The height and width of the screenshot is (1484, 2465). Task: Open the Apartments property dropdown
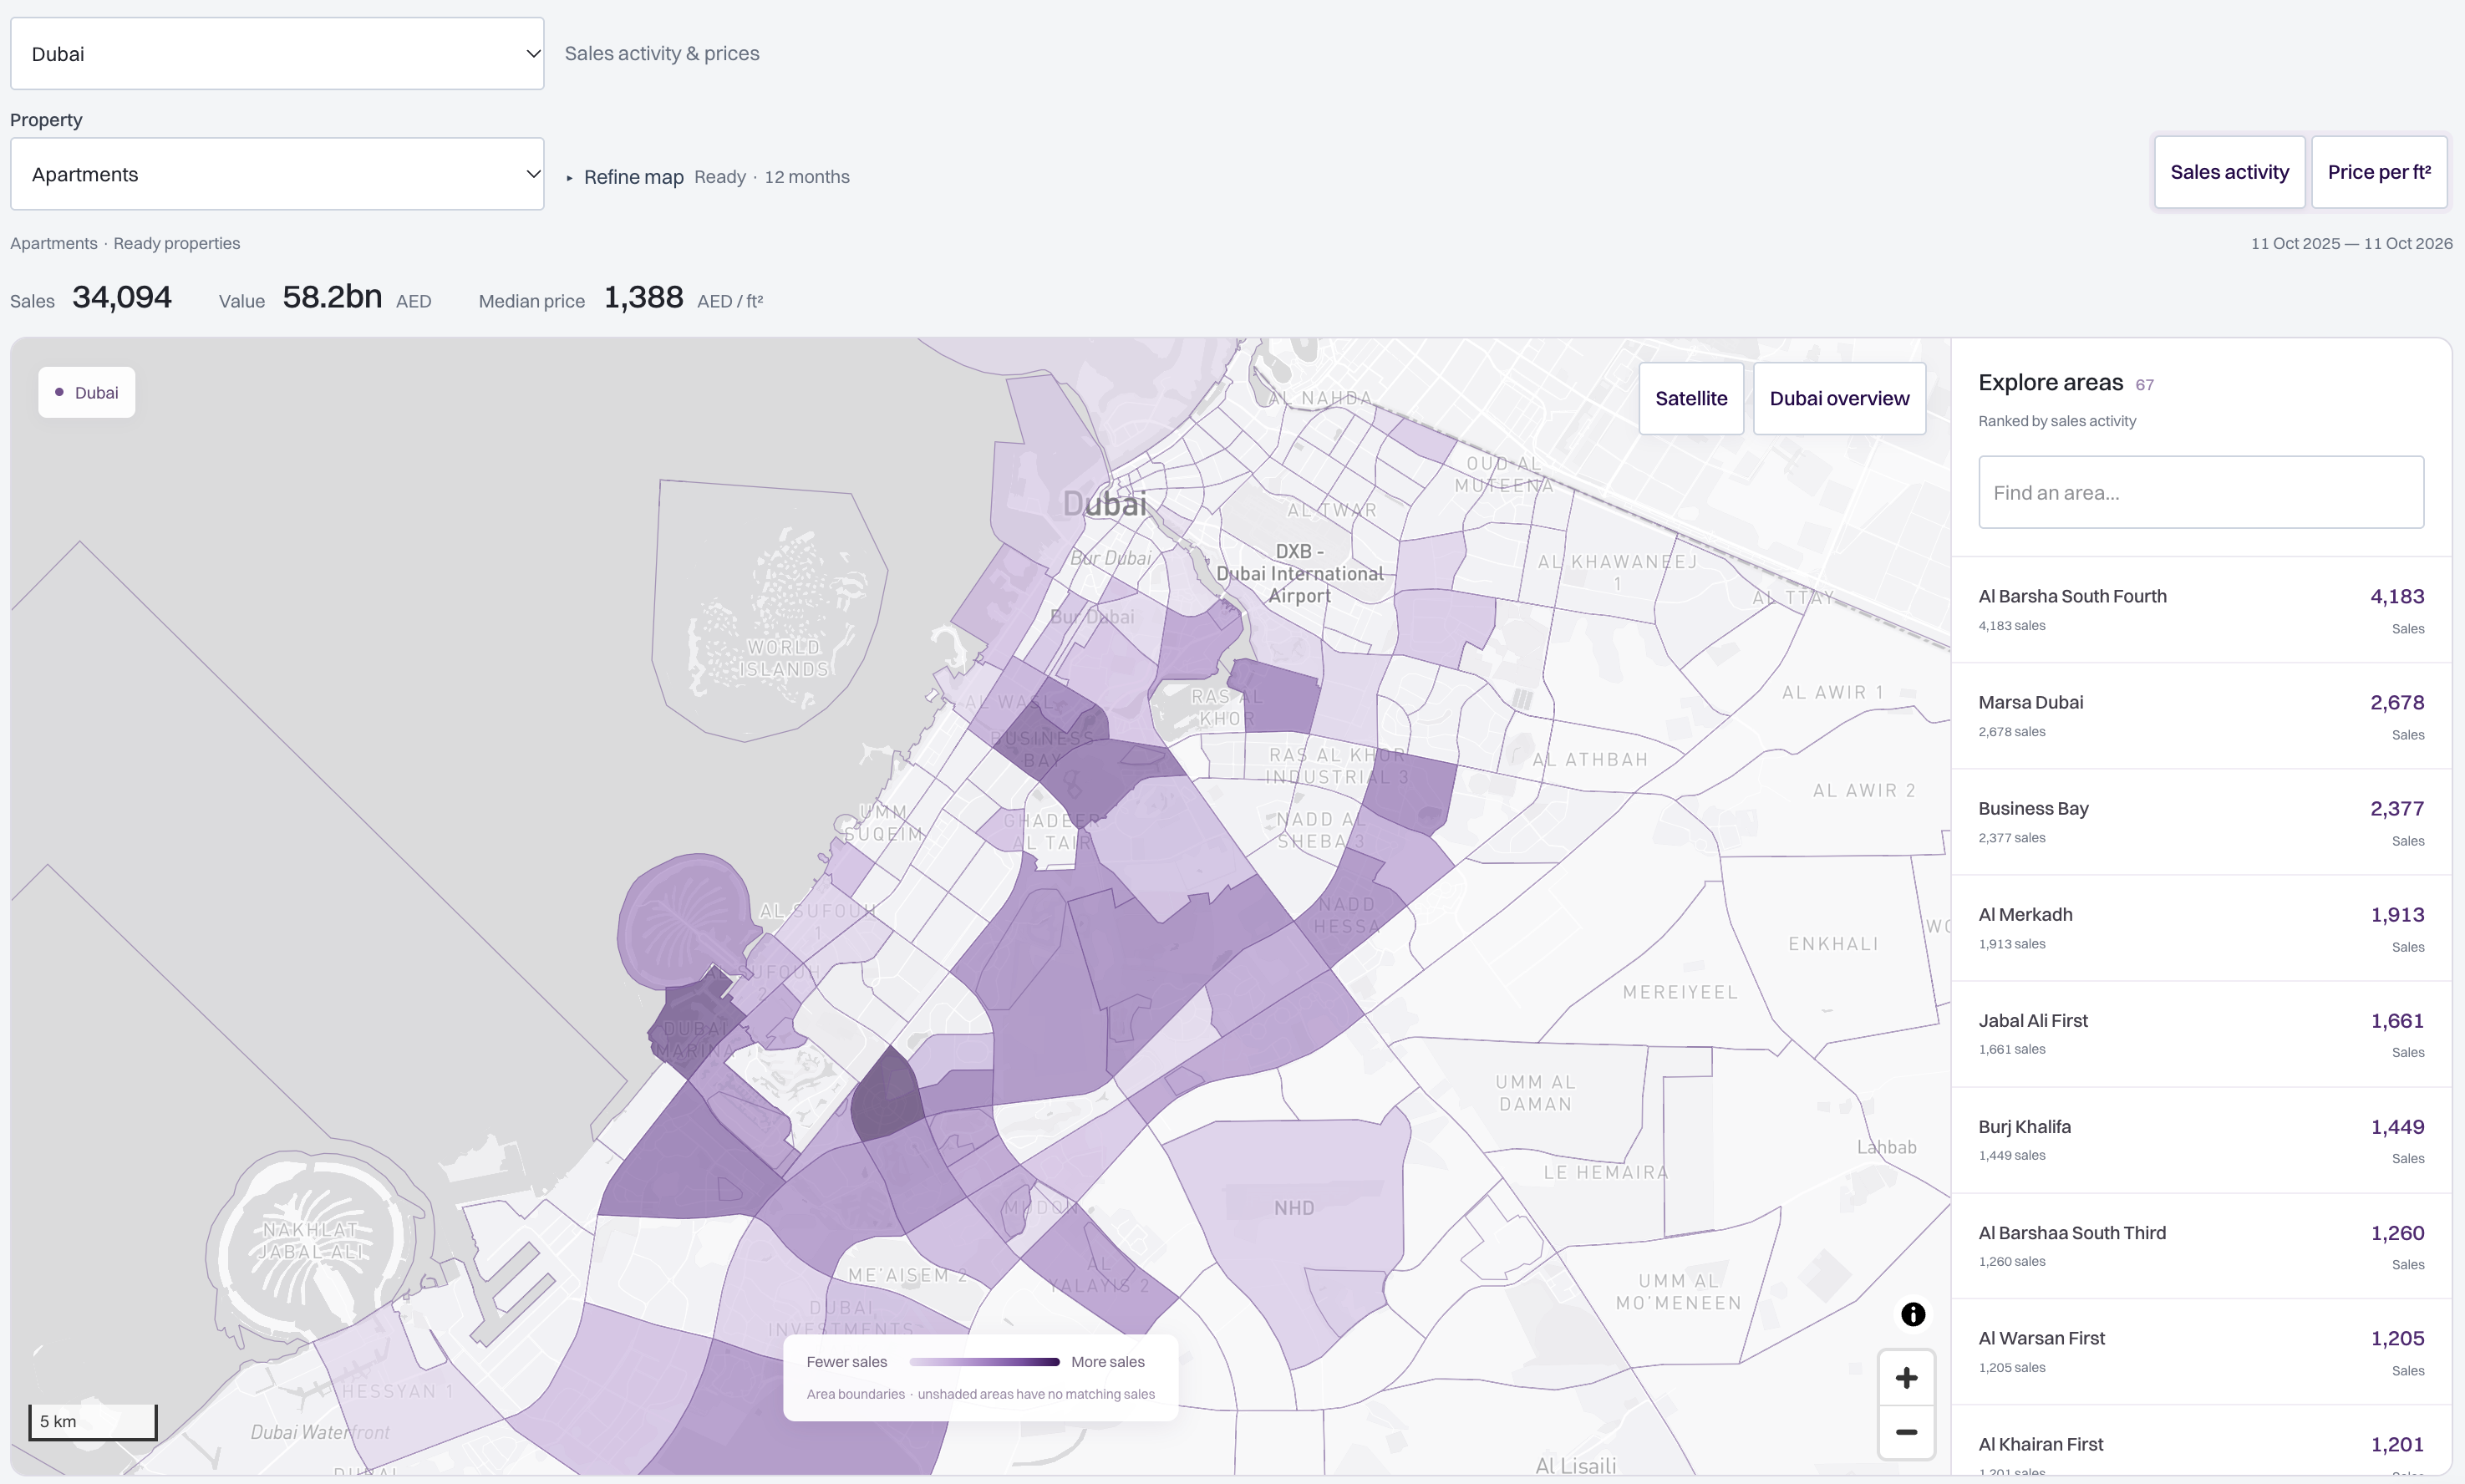[x=277, y=174]
